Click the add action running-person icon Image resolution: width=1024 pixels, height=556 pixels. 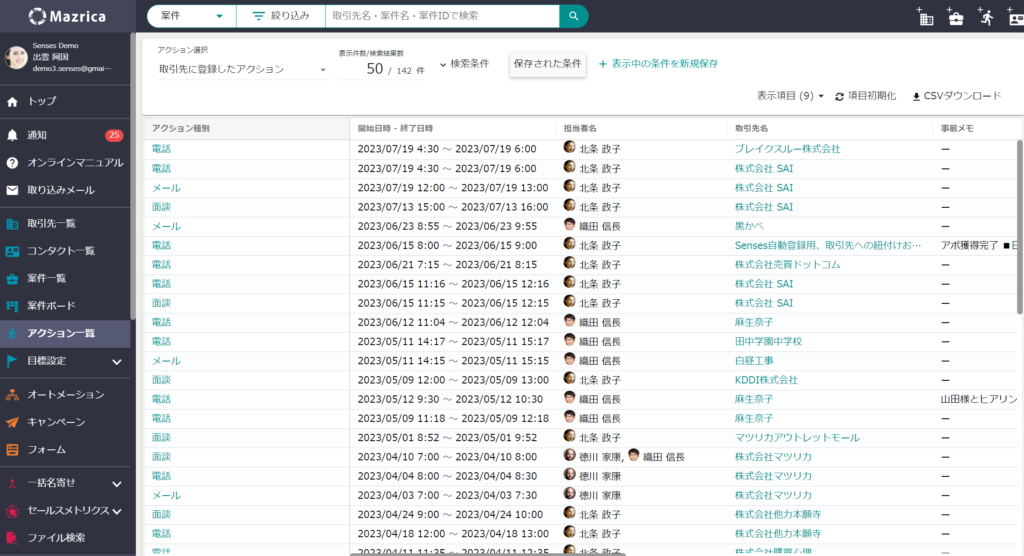986,17
